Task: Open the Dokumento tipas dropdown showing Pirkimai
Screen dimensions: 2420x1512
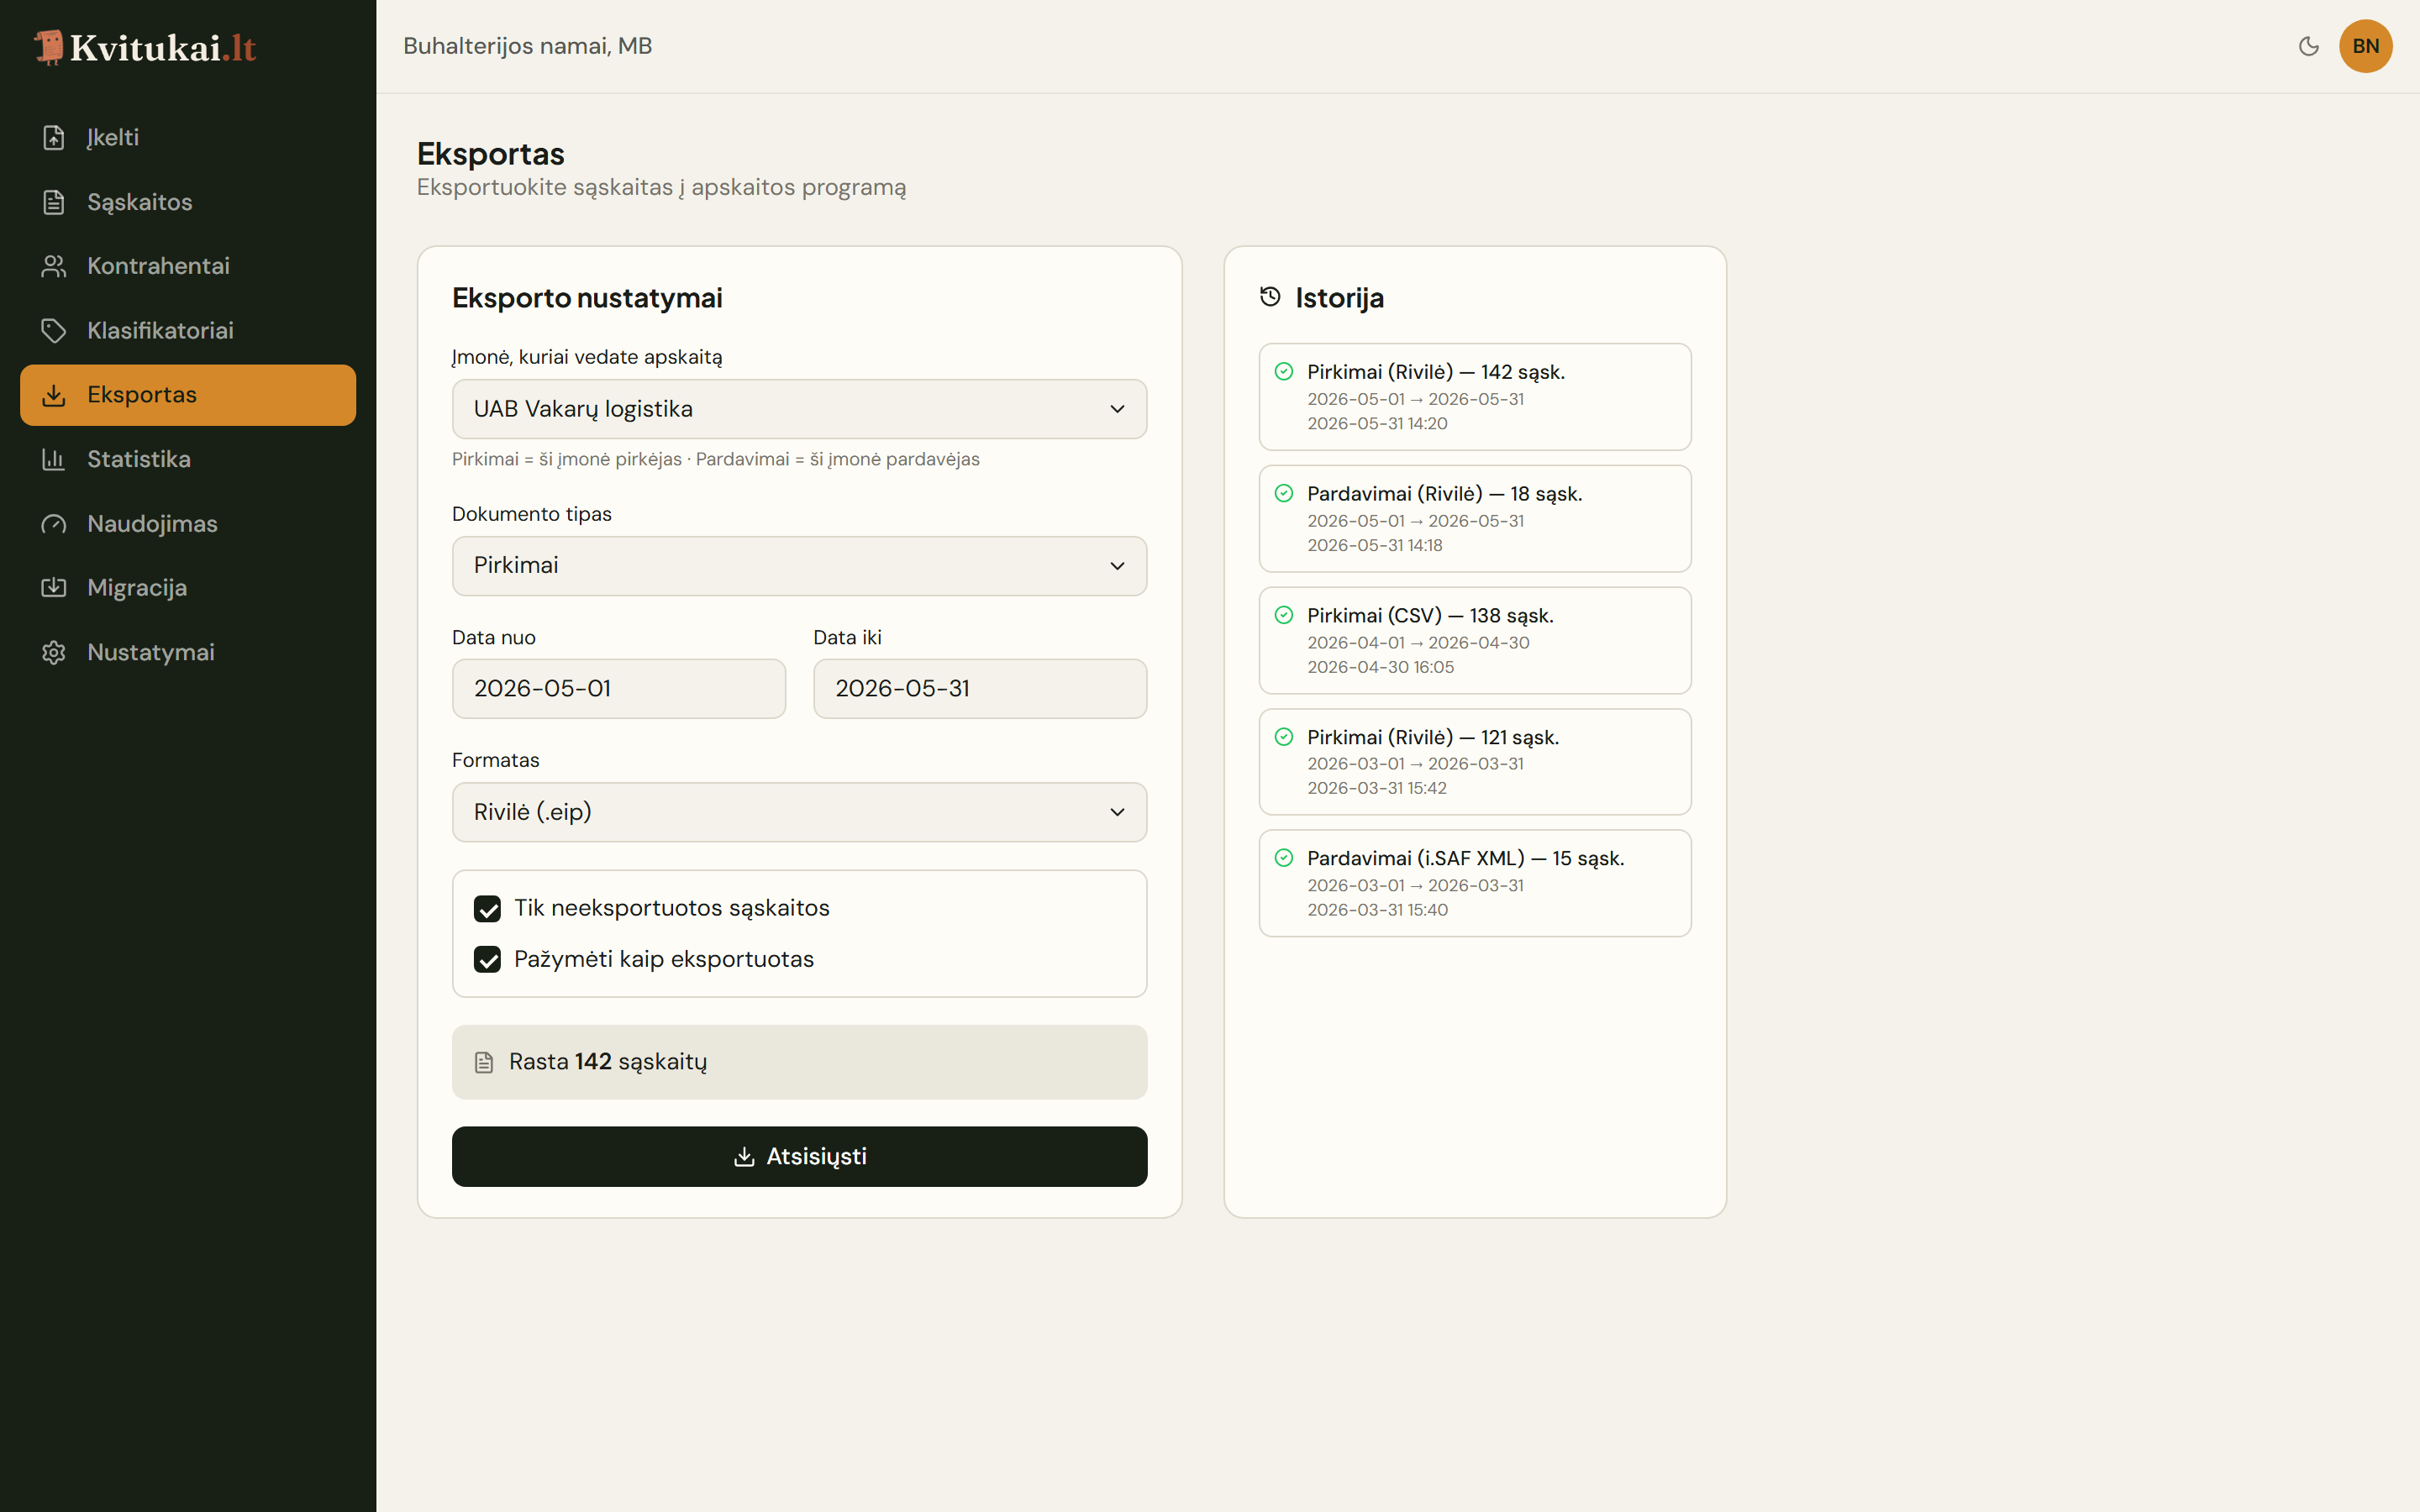Action: [x=799, y=566]
